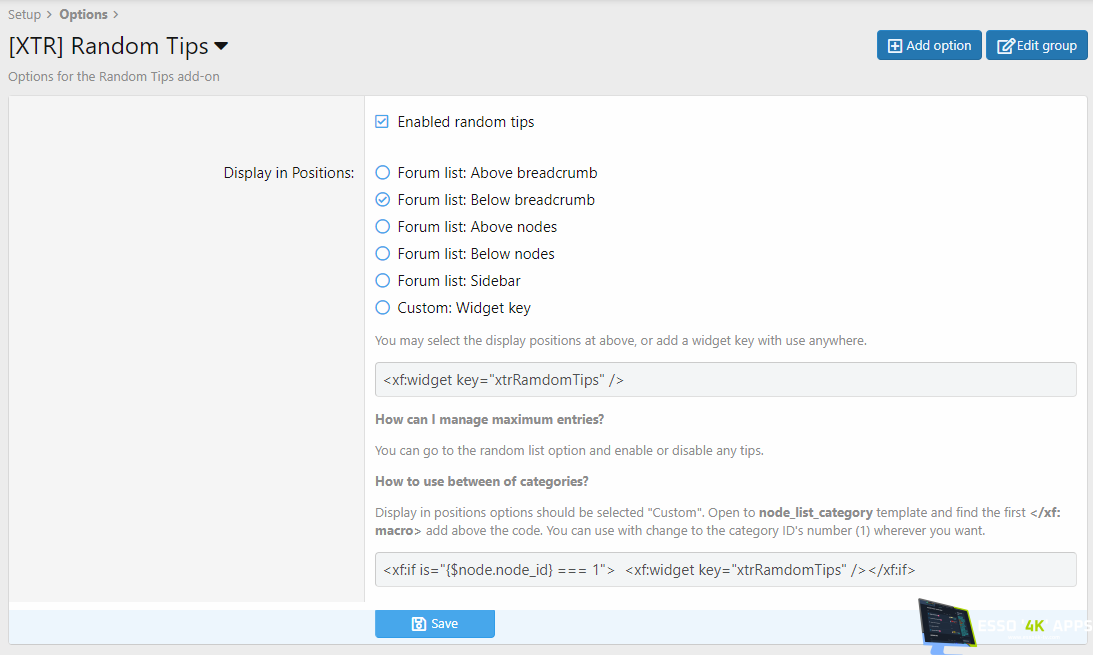The height and width of the screenshot is (655, 1093).
Task: Click the pencil icon in Edit group
Action: point(1005,46)
